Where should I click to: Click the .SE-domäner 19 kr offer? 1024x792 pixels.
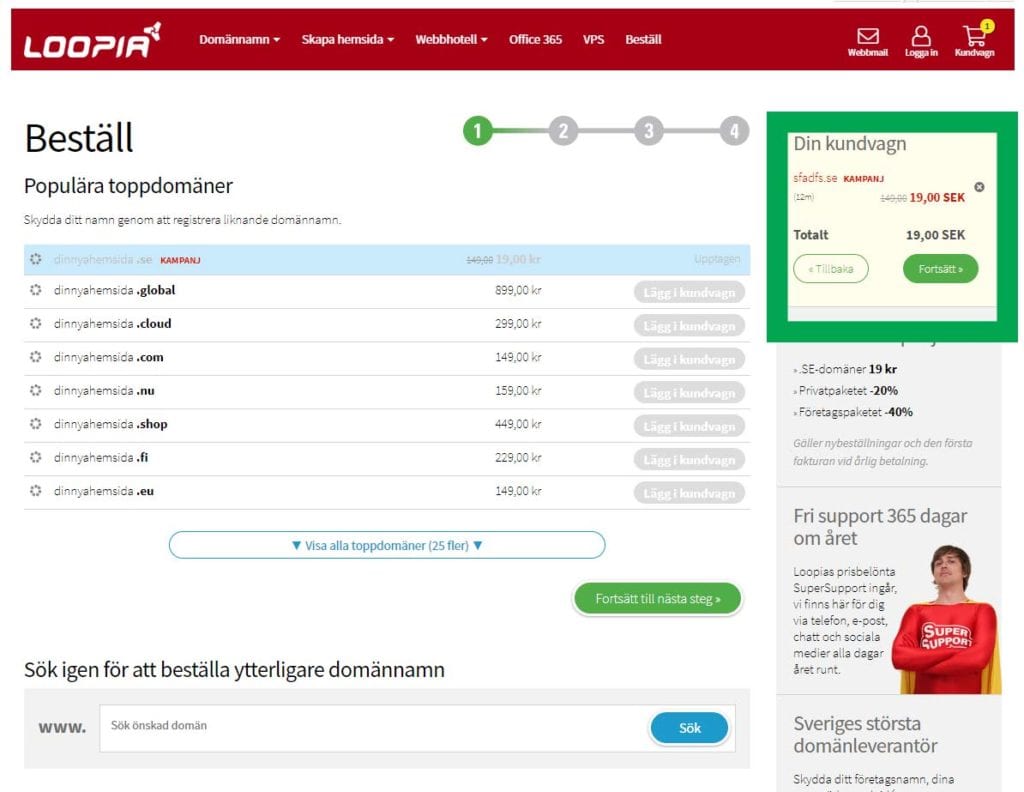(x=846, y=369)
